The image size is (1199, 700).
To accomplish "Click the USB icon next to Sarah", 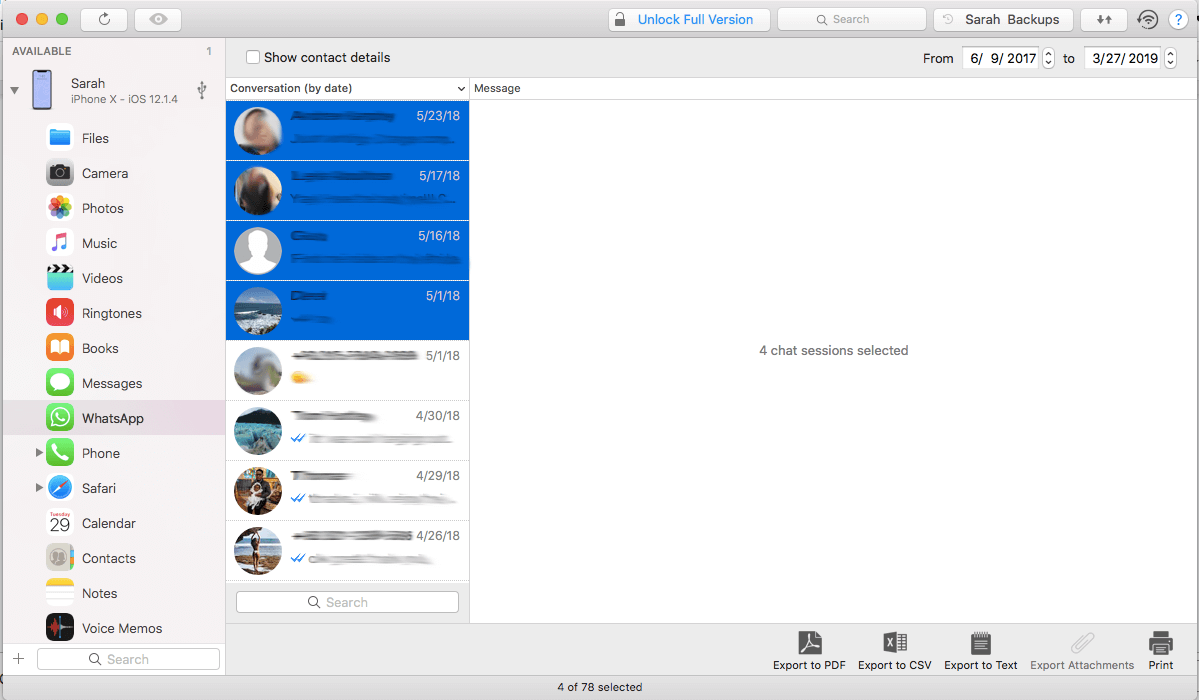I will point(202,90).
